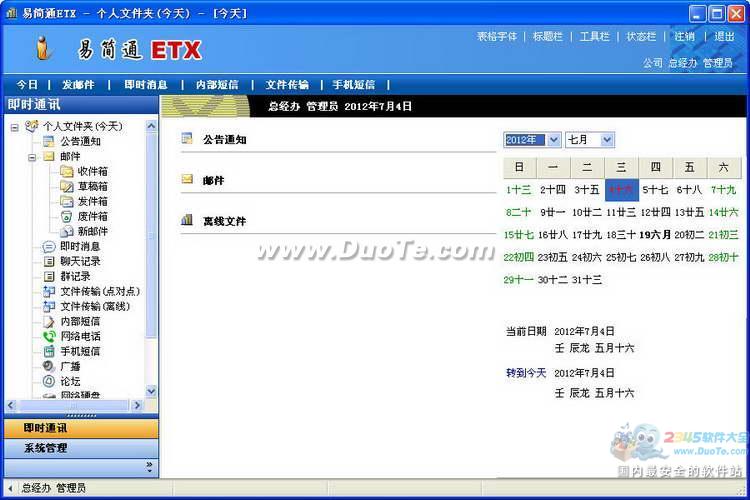Click the 文件传输(点对点) icon
Image resolution: width=750 pixels, height=500 pixels.
tap(49, 291)
